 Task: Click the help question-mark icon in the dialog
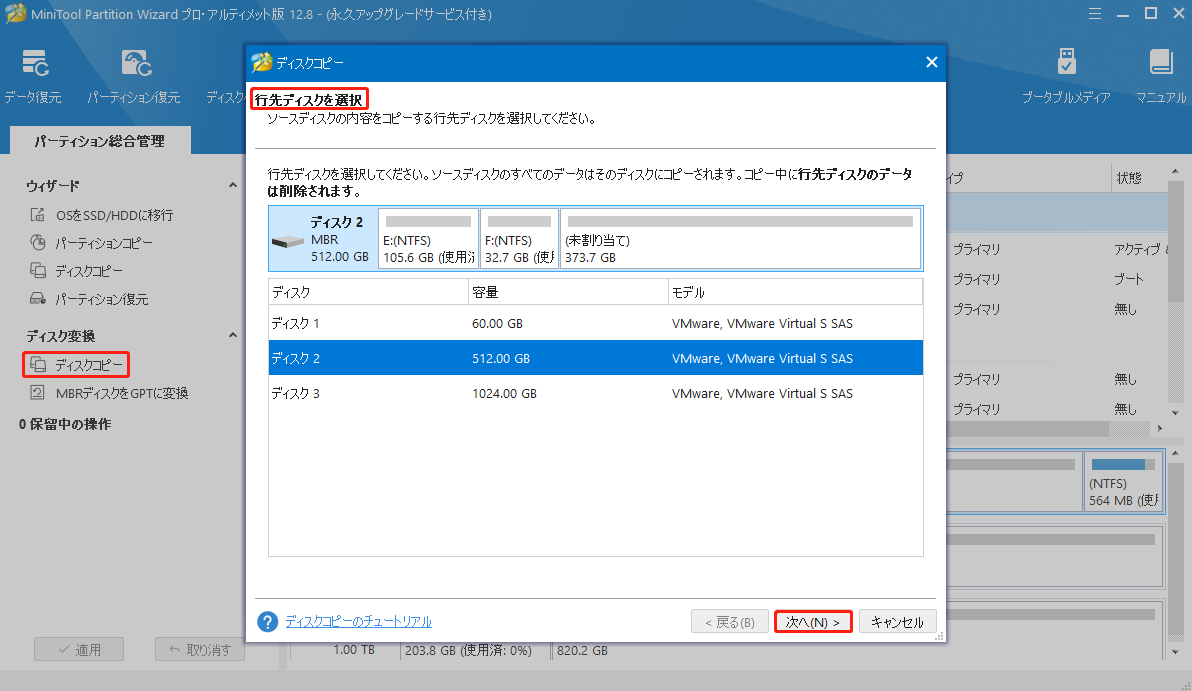[267, 621]
